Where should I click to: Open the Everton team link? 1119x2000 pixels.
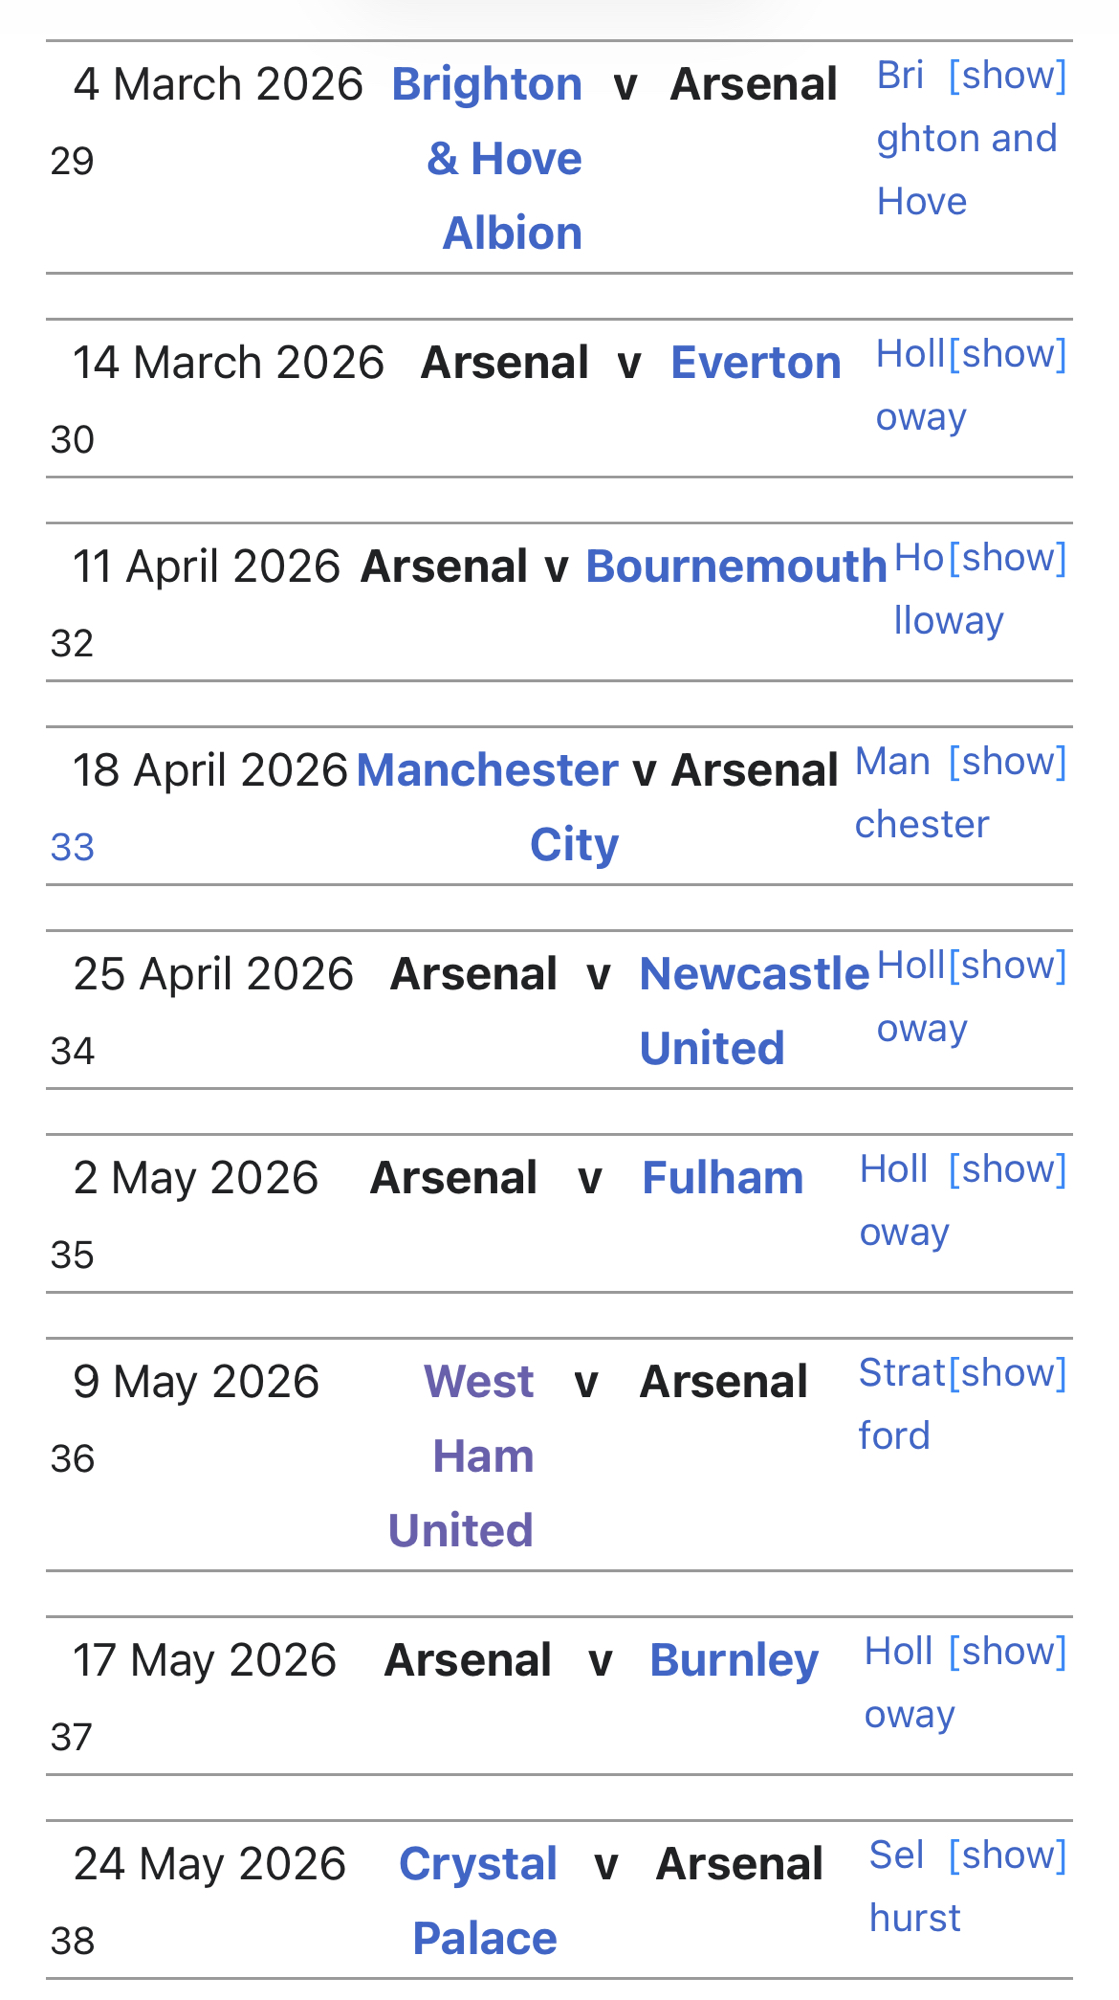tap(755, 362)
